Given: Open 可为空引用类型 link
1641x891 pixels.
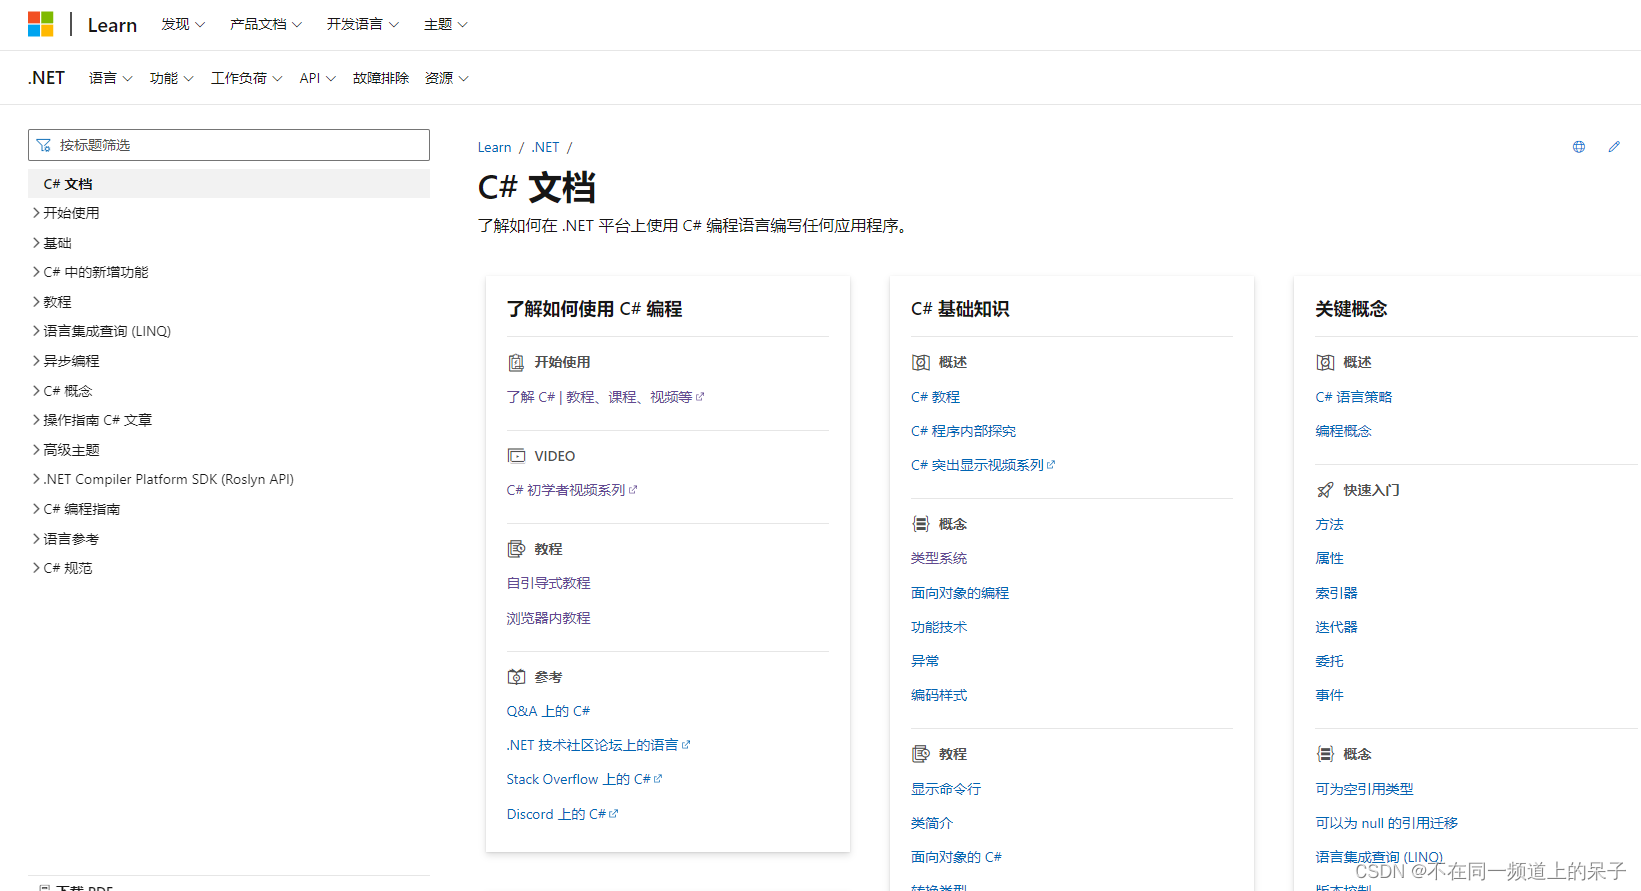Looking at the screenshot, I should point(1364,789).
